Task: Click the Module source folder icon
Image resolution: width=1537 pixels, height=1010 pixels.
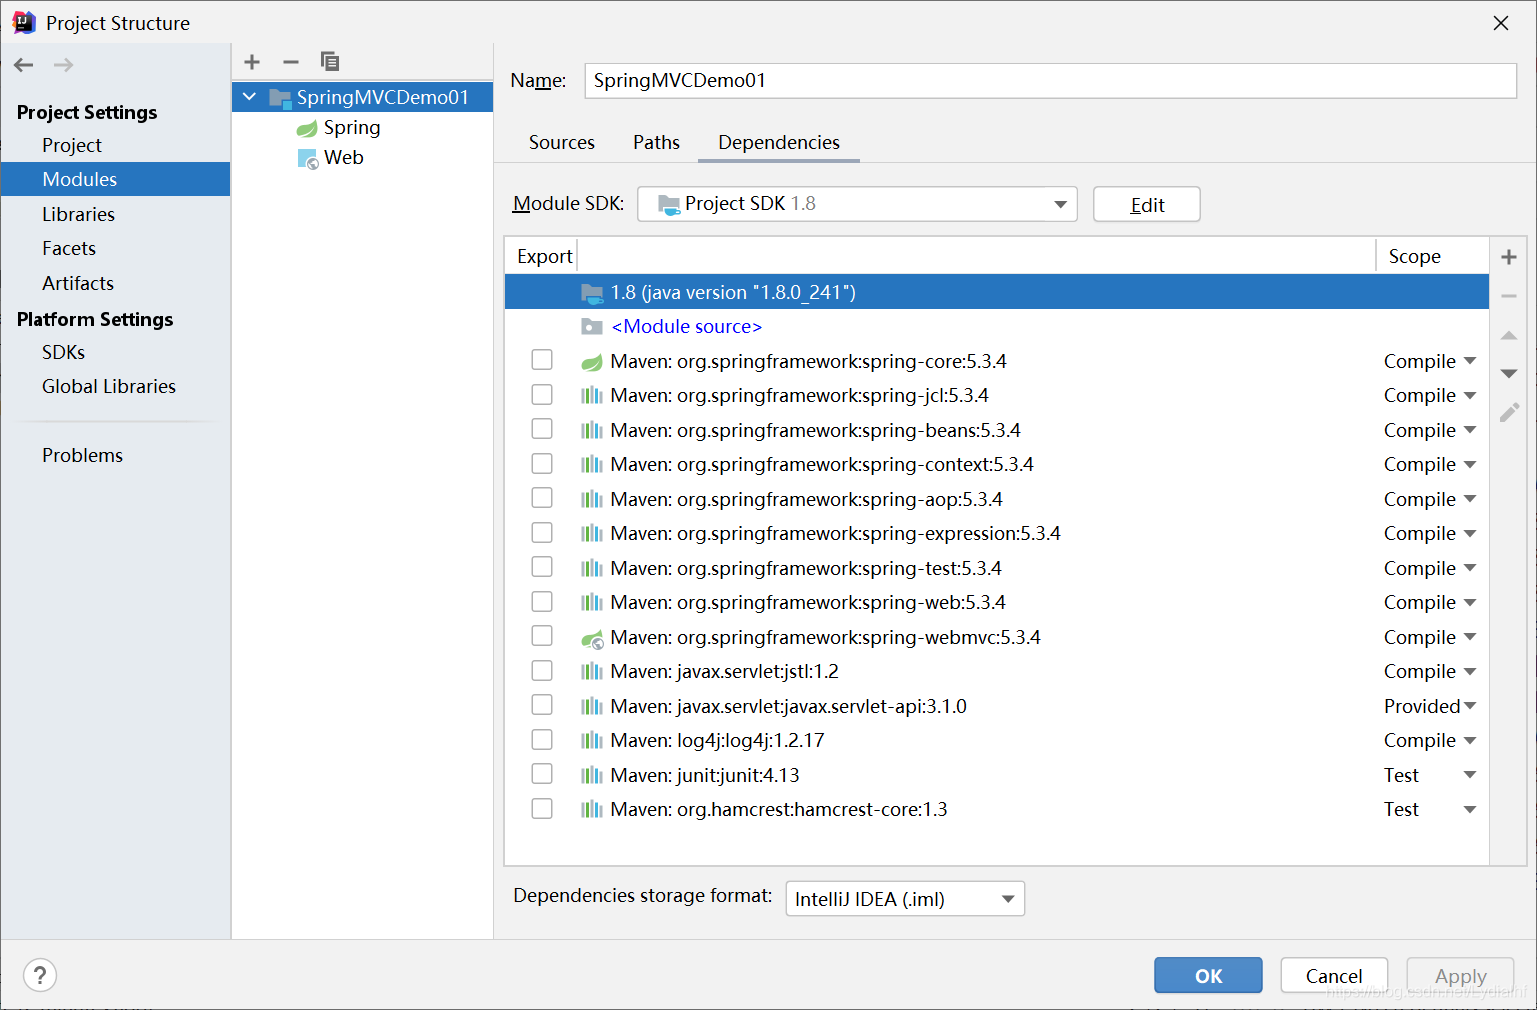Action: tap(592, 327)
